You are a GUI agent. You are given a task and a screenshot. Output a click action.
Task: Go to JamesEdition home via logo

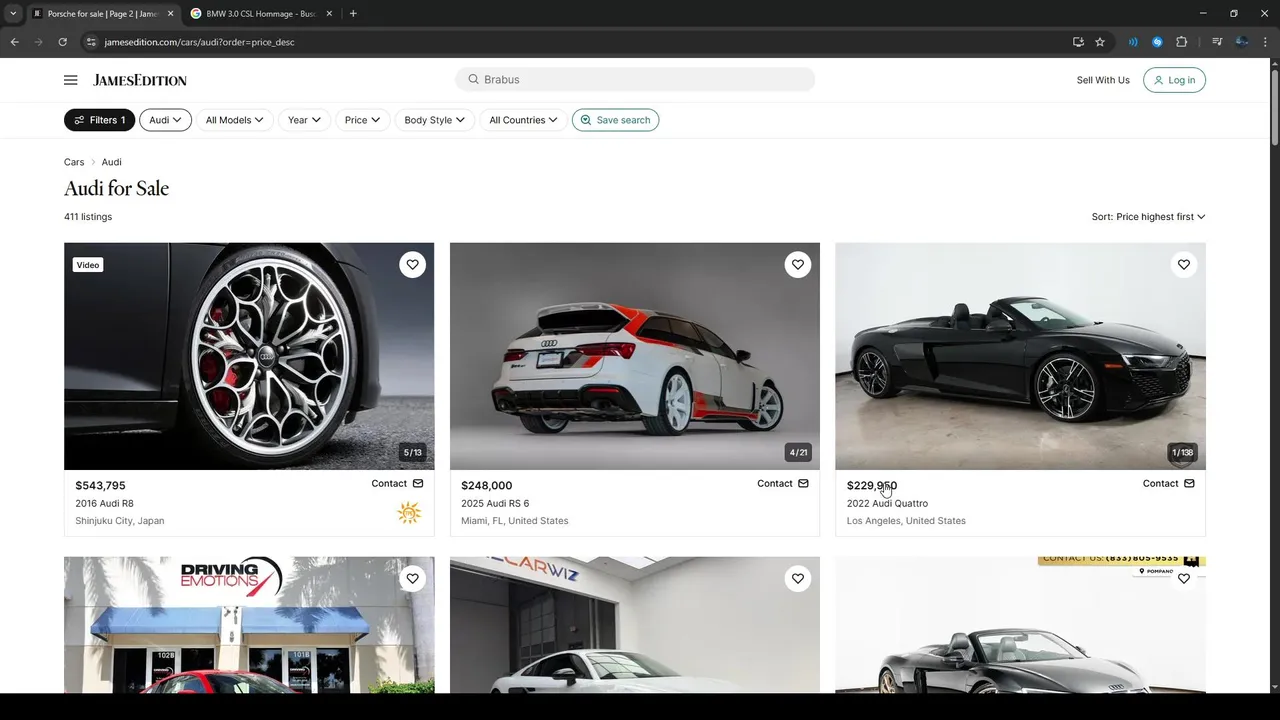point(140,80)
